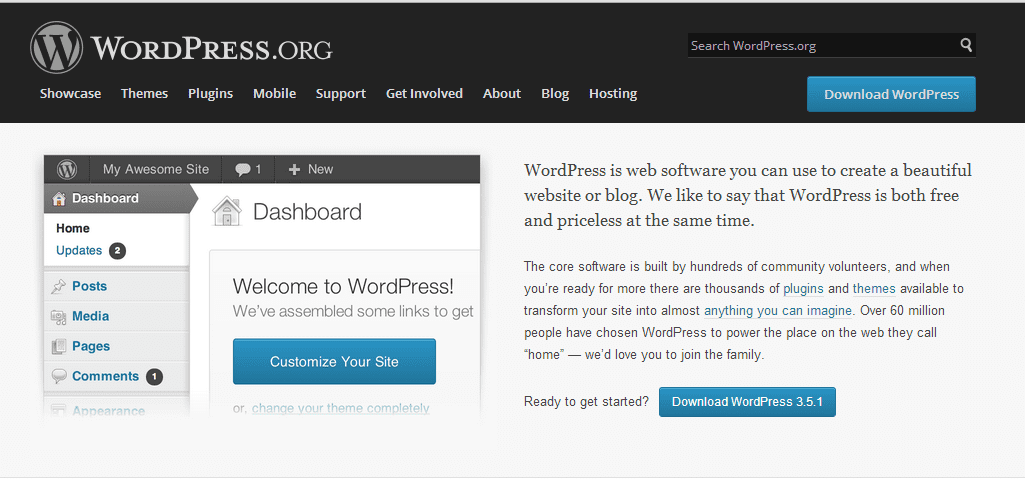Click the Updates count badge
The height and width of the screenshot is (488, 1025).
pos(118,251)
